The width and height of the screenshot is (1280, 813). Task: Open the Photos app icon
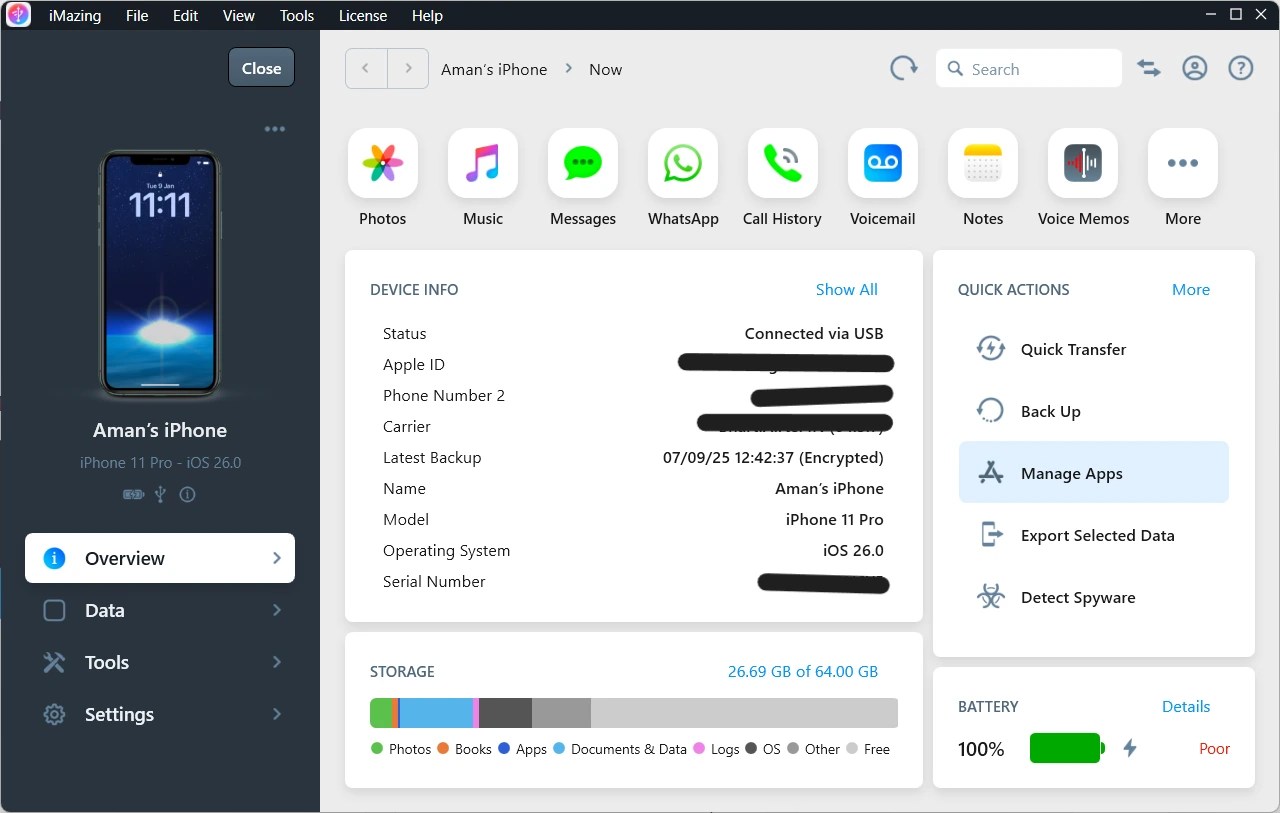pos(383,163)
